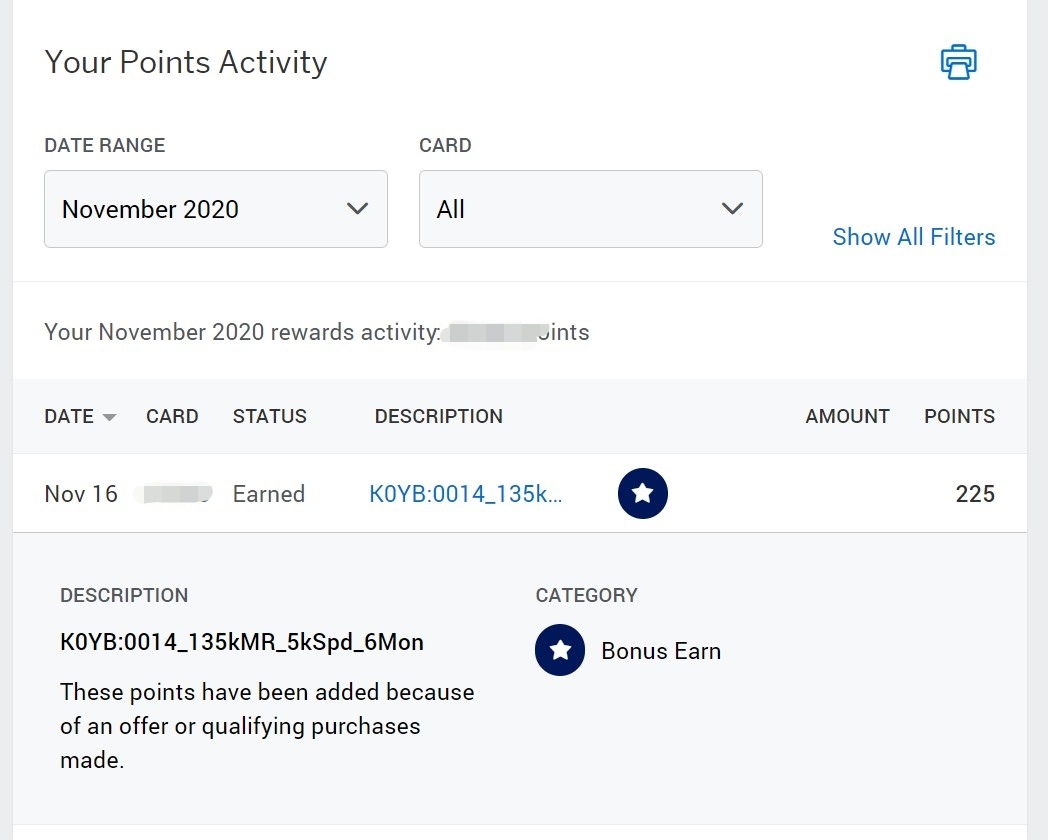Click the star icon in the Nov 16 row
This screenshot has width=1048, height=840.
(x=642, y=494)
